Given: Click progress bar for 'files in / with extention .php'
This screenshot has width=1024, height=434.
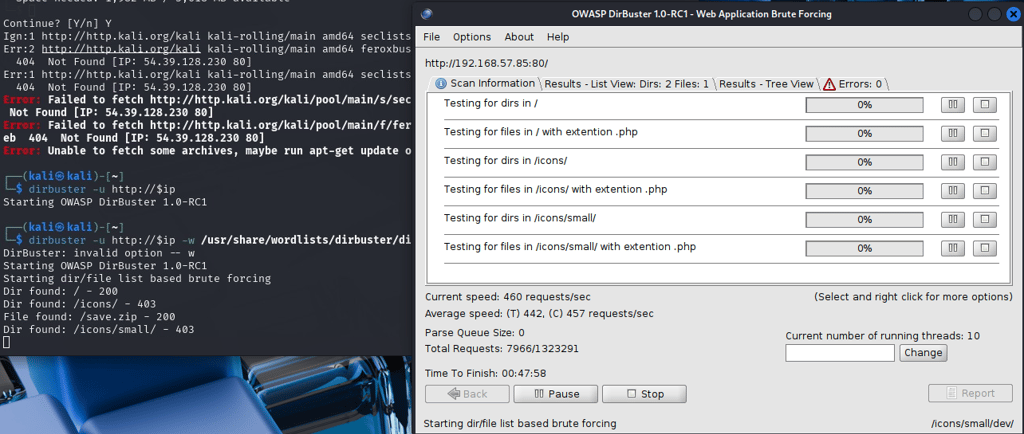Looking at the screenshot, I should 865,134.
